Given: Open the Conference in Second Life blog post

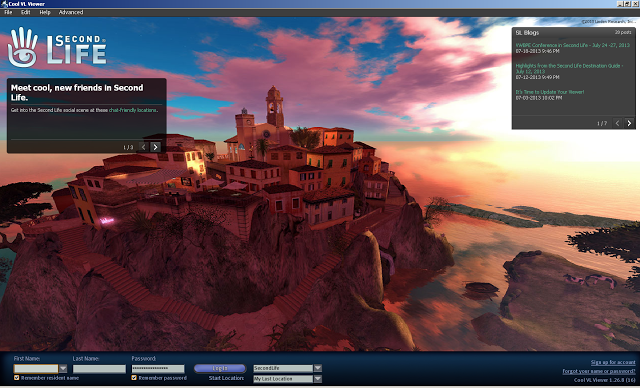Looking at the screenshot, I should pos(573,45).
